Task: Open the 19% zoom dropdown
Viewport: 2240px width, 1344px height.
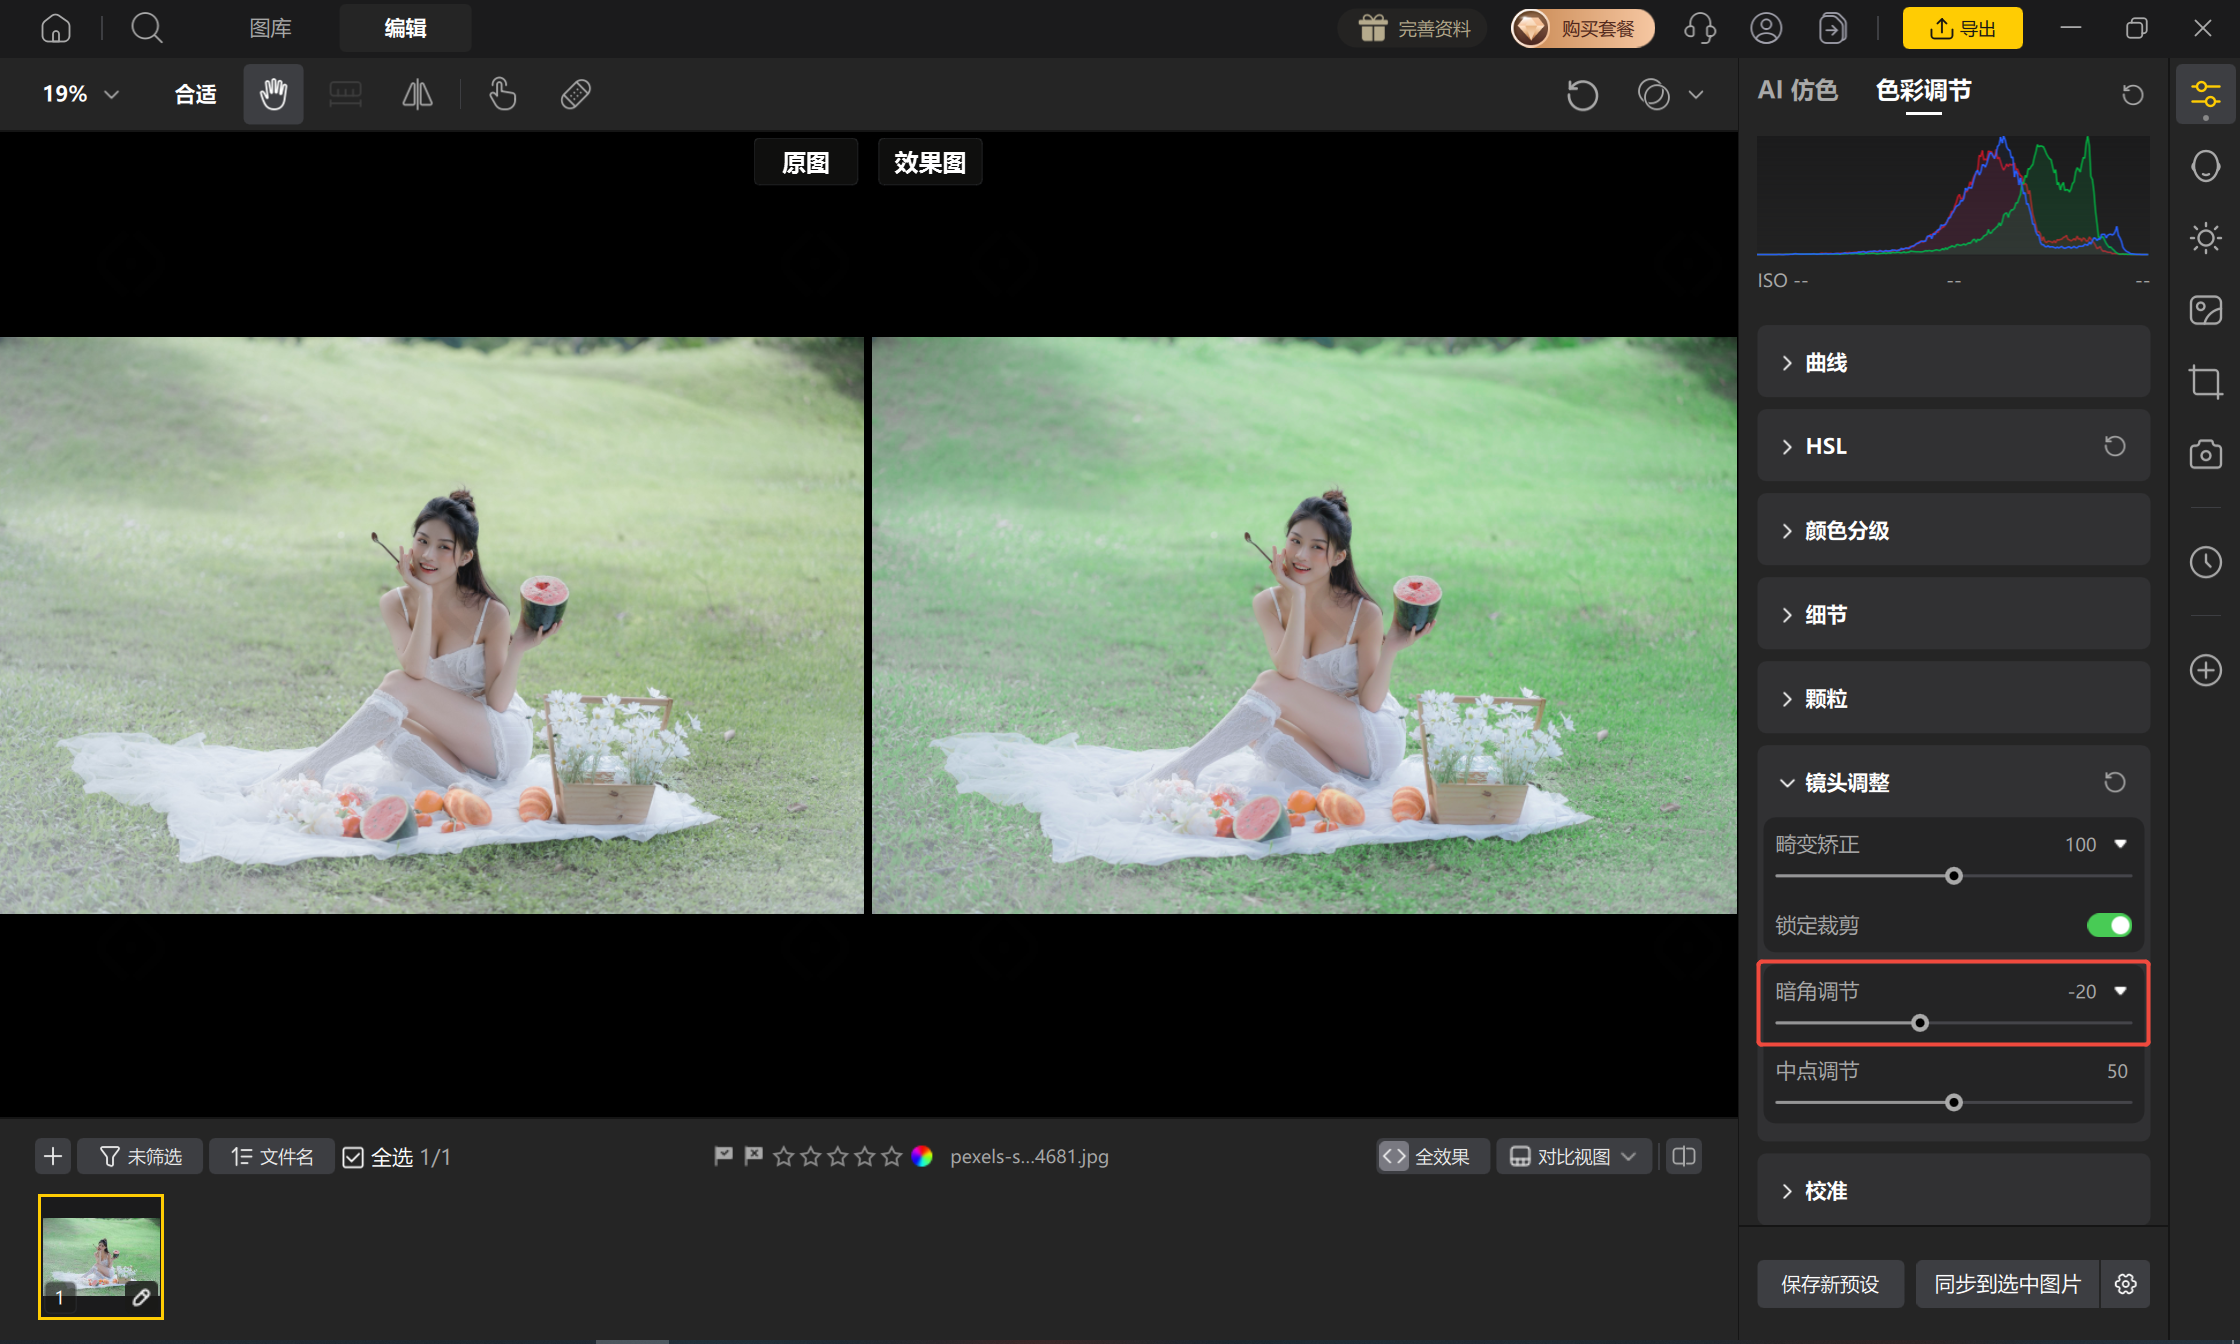Action: click(81, 94)
